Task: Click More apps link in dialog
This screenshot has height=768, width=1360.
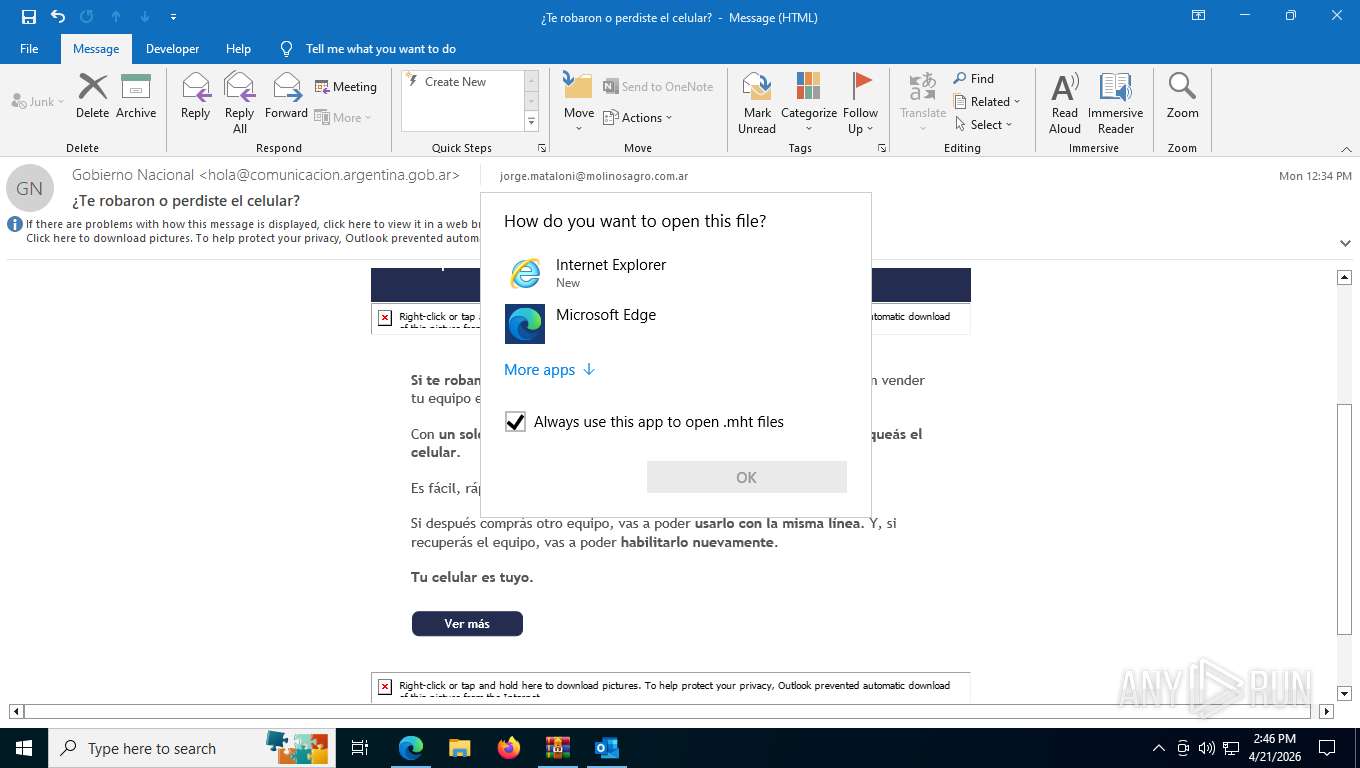Action: tap(549, 370)
